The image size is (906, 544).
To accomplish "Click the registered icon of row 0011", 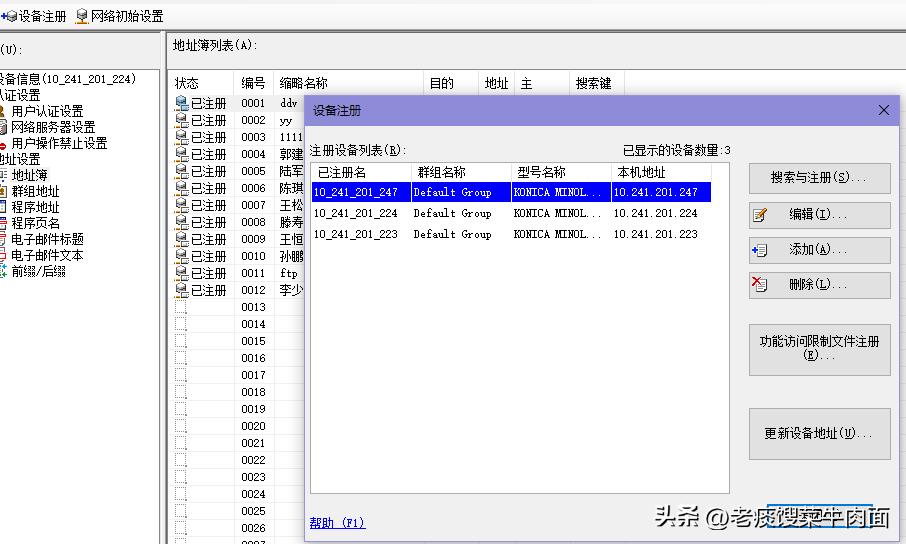I will click(181, 273).
